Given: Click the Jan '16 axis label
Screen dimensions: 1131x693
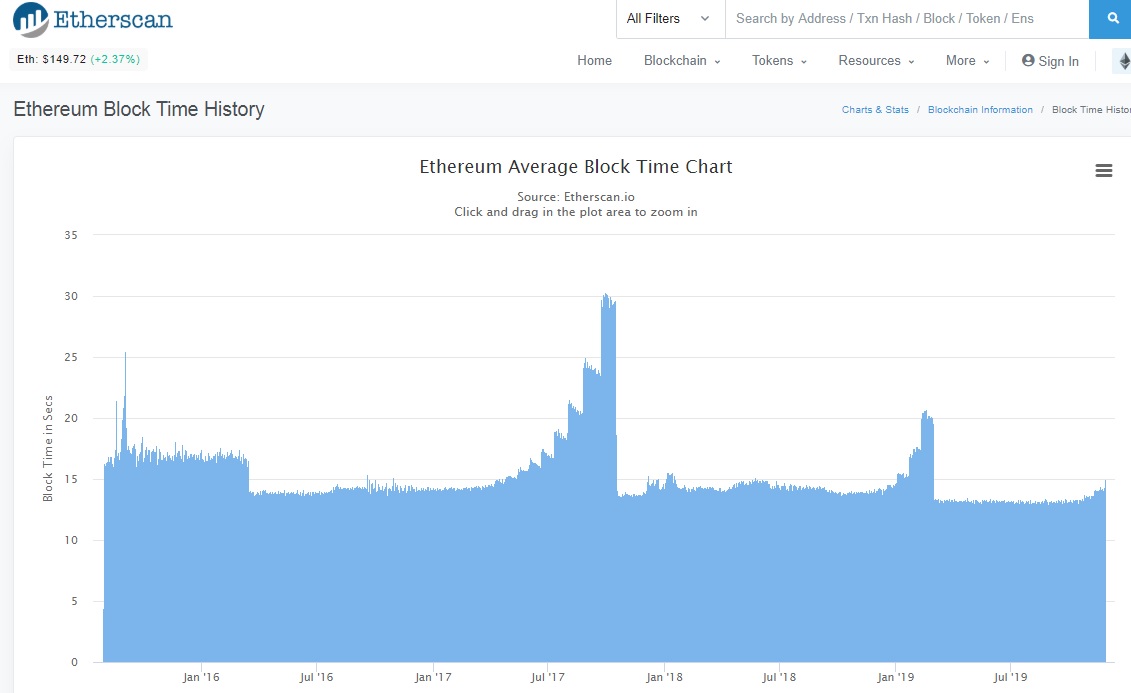Looking at the screenshot, I should coord(201,677).
